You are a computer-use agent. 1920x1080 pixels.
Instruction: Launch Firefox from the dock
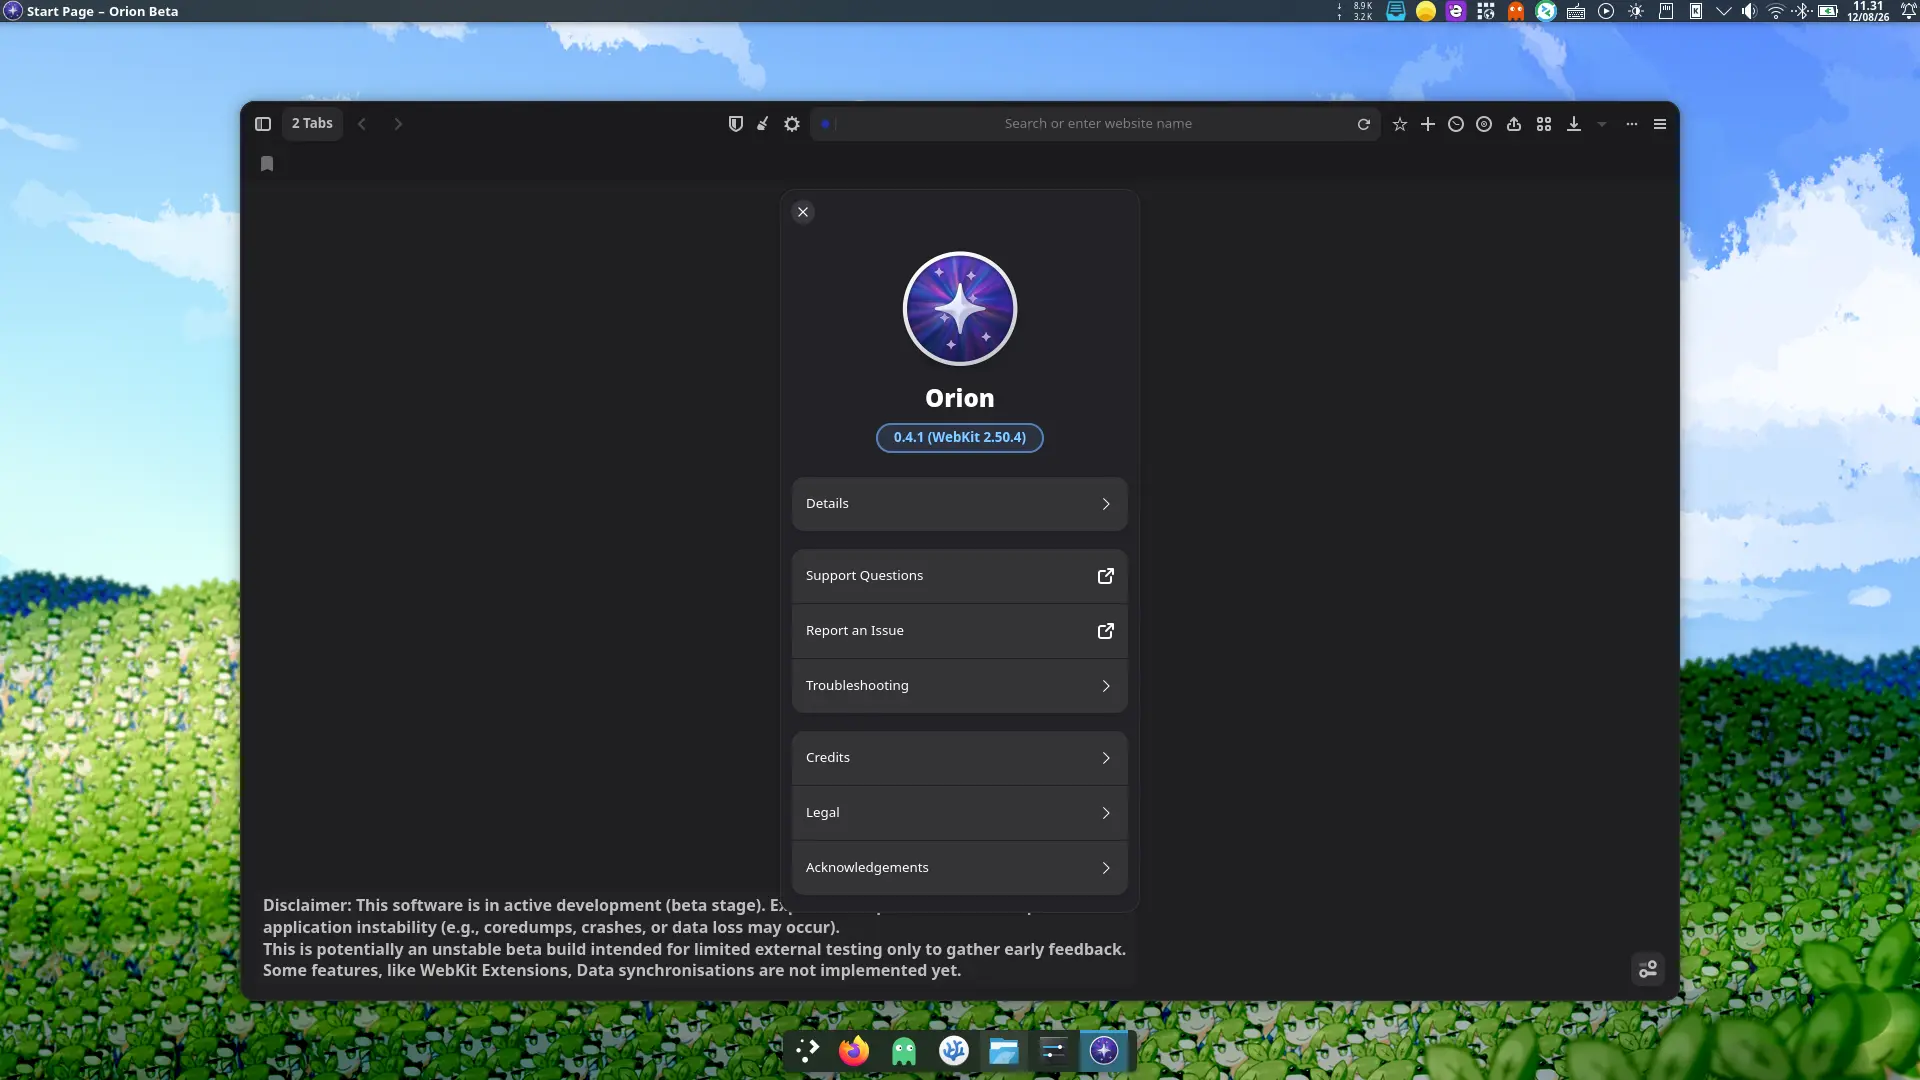[x=854, y=1051]
